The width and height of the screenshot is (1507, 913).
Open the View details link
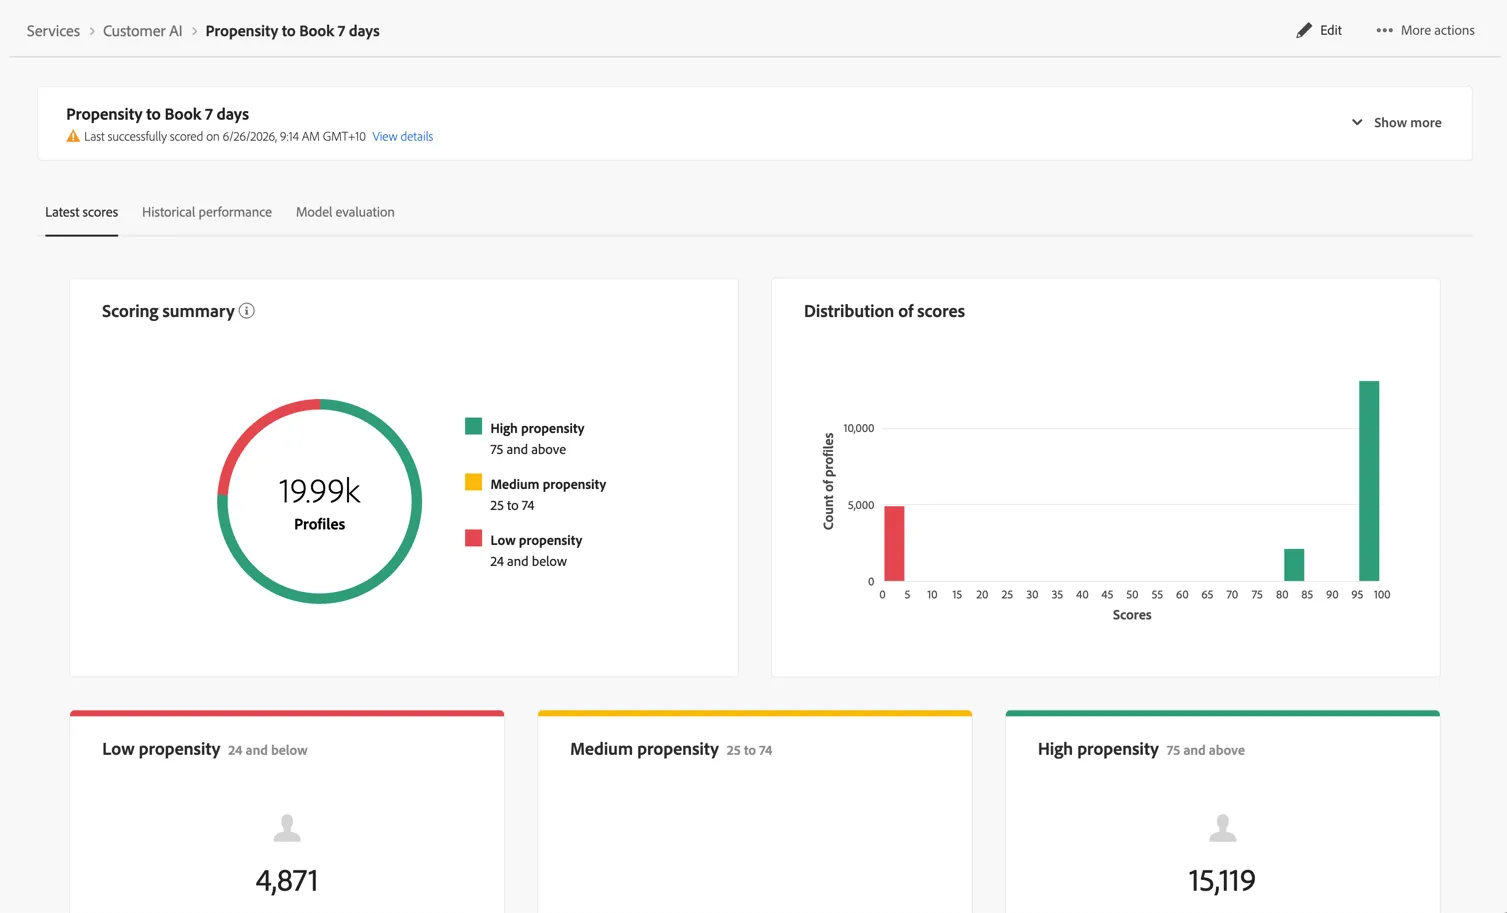coord(403,137)
